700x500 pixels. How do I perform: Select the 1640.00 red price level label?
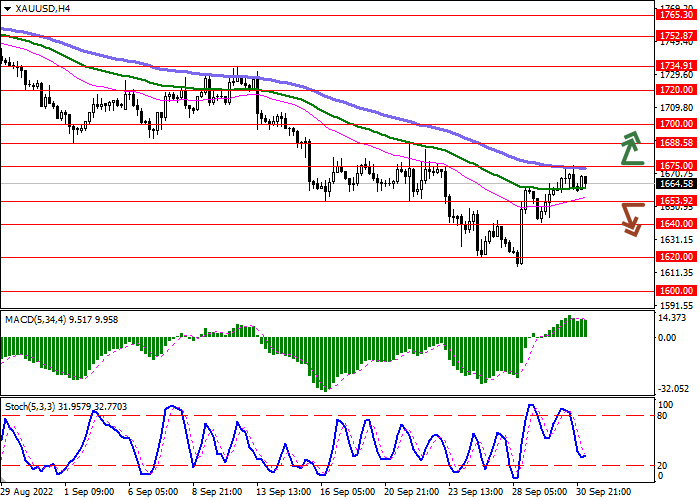[x=676, y=224]
